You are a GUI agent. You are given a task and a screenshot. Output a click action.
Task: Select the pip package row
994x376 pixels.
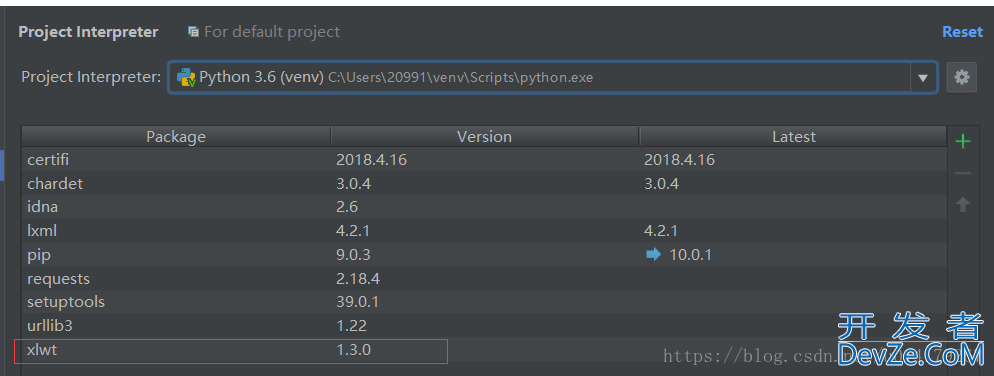484,255
